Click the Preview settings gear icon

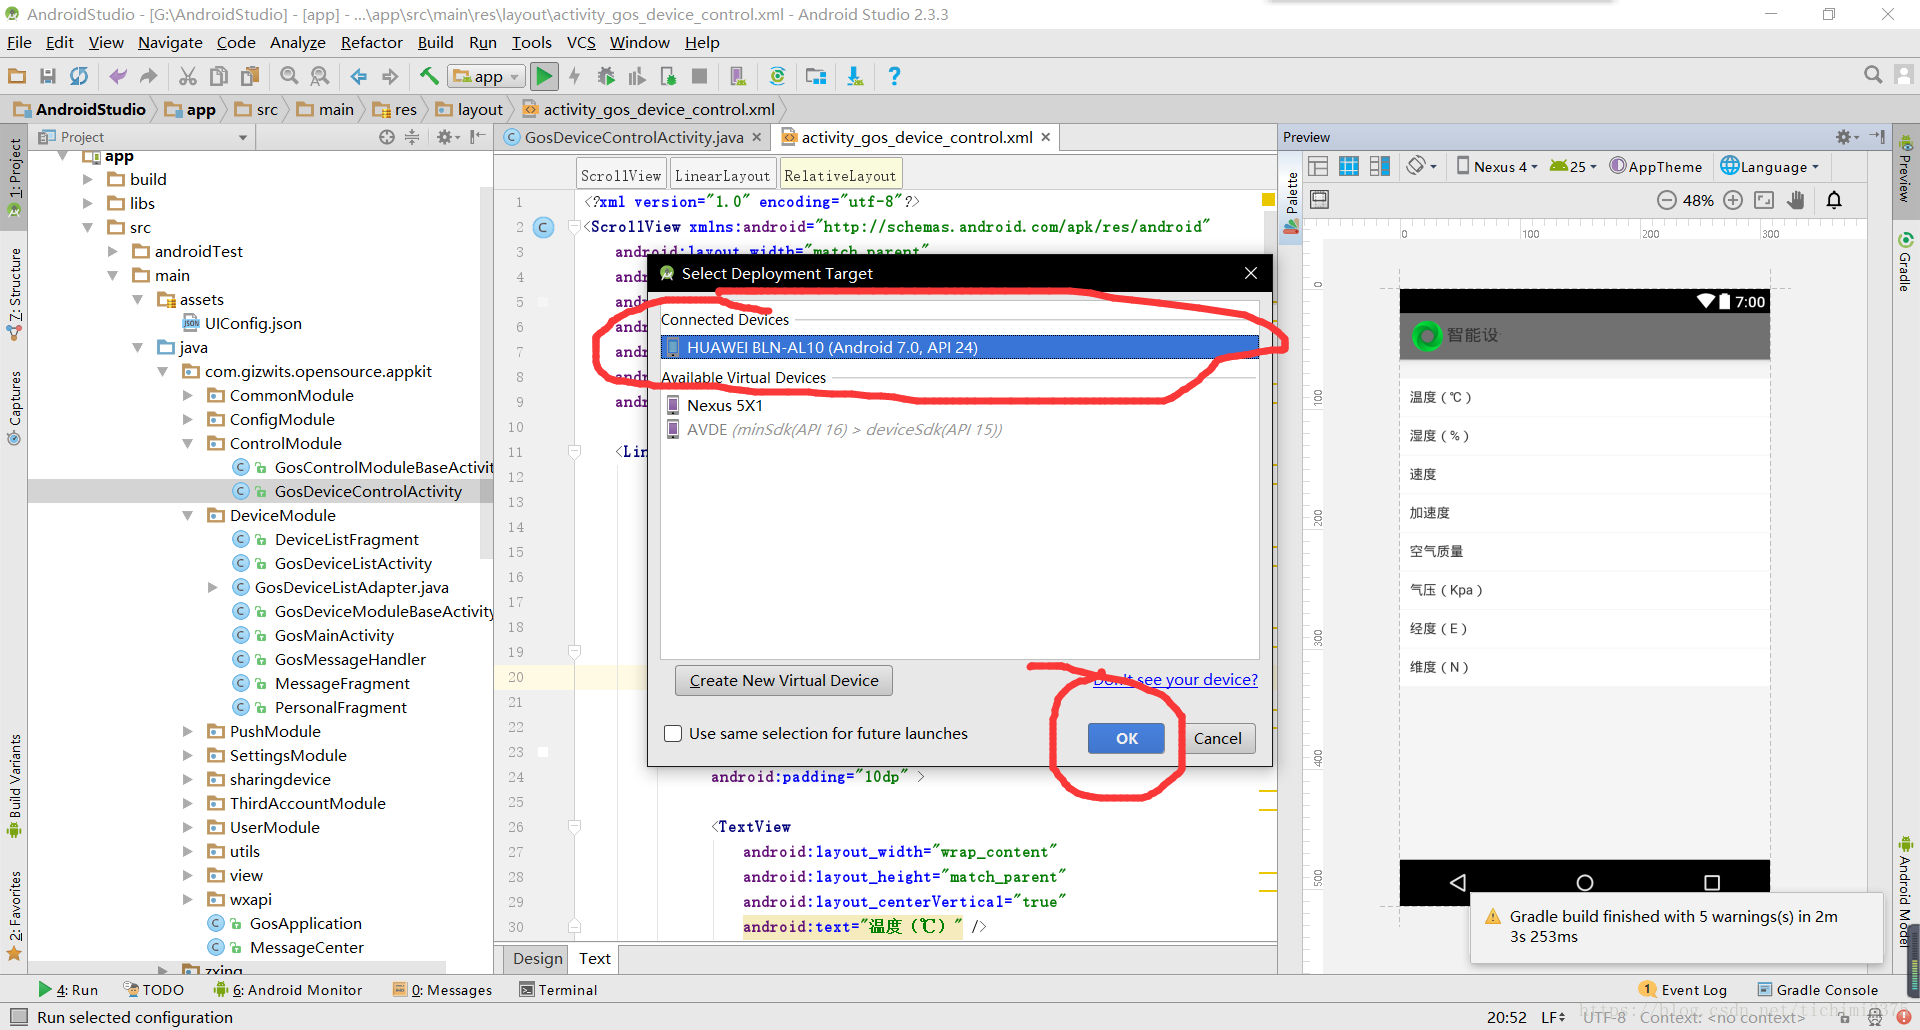(x=1845, y=137)
